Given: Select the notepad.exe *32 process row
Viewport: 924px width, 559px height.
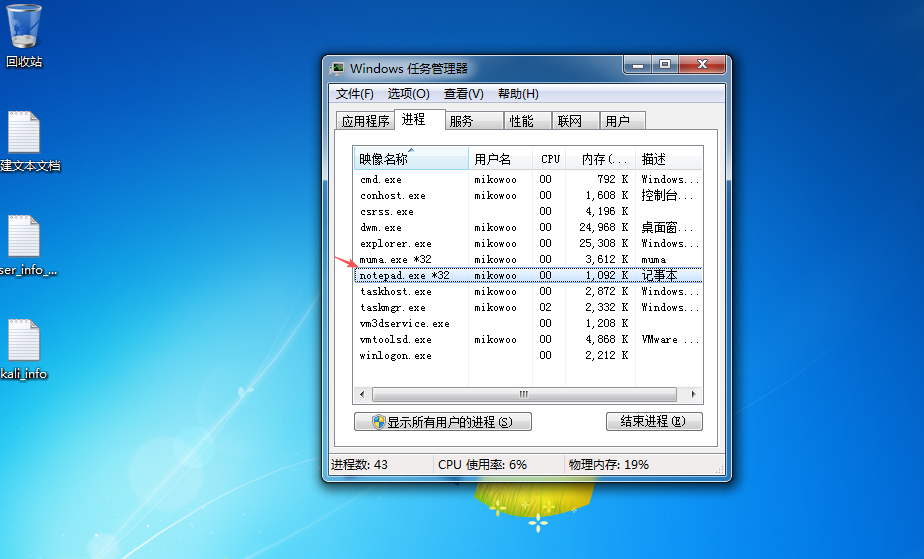Looking at the screenshot, I should (x=528, y=275).
